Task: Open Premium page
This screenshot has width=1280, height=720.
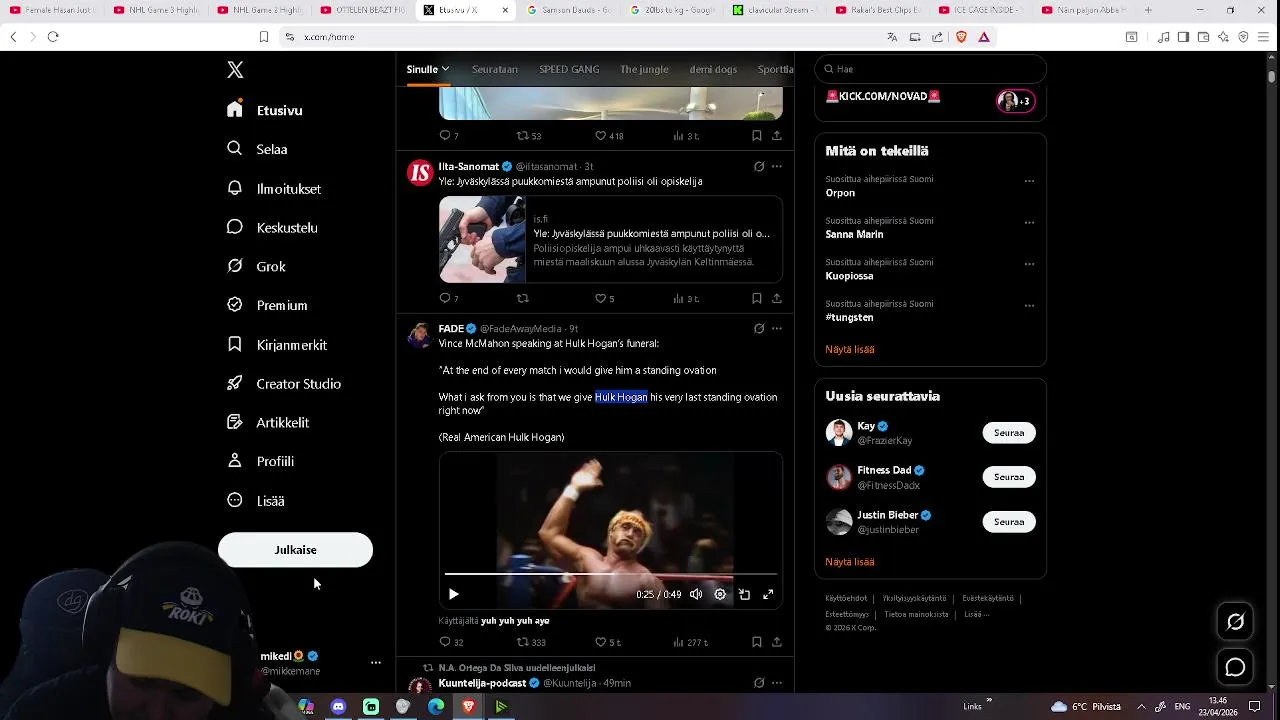Action: coord(267,305)
